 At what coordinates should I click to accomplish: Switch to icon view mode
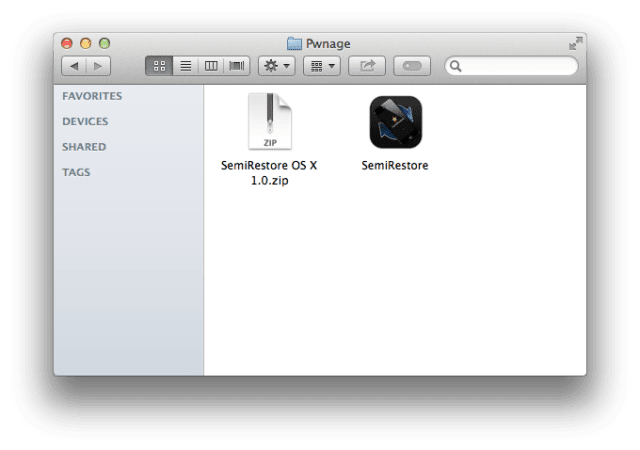[x=159, y=66]
